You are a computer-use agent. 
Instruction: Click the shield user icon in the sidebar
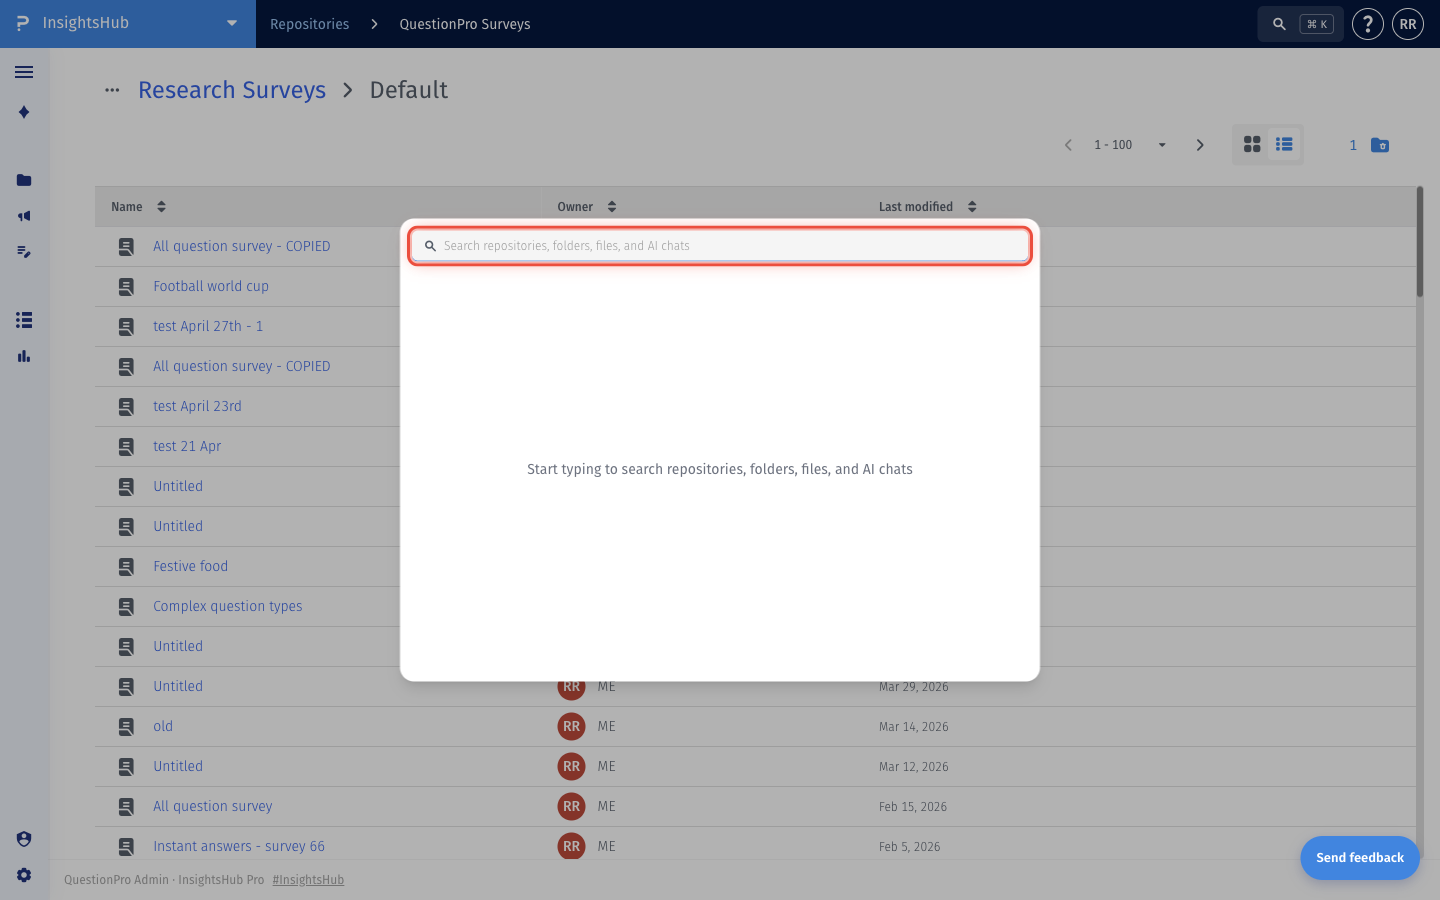point(24,839)
